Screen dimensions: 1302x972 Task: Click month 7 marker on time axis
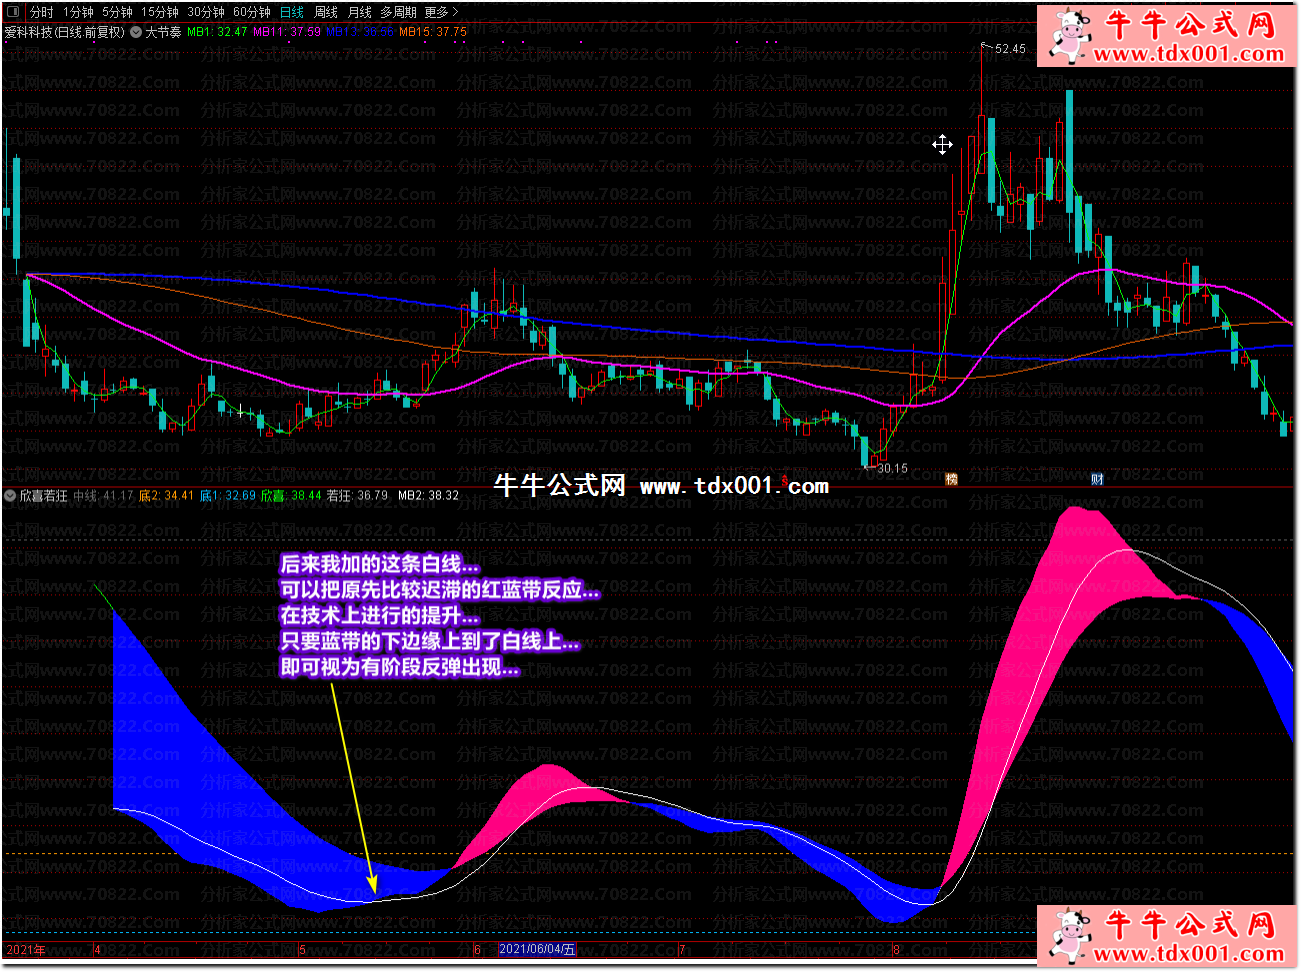click(683, 949)
